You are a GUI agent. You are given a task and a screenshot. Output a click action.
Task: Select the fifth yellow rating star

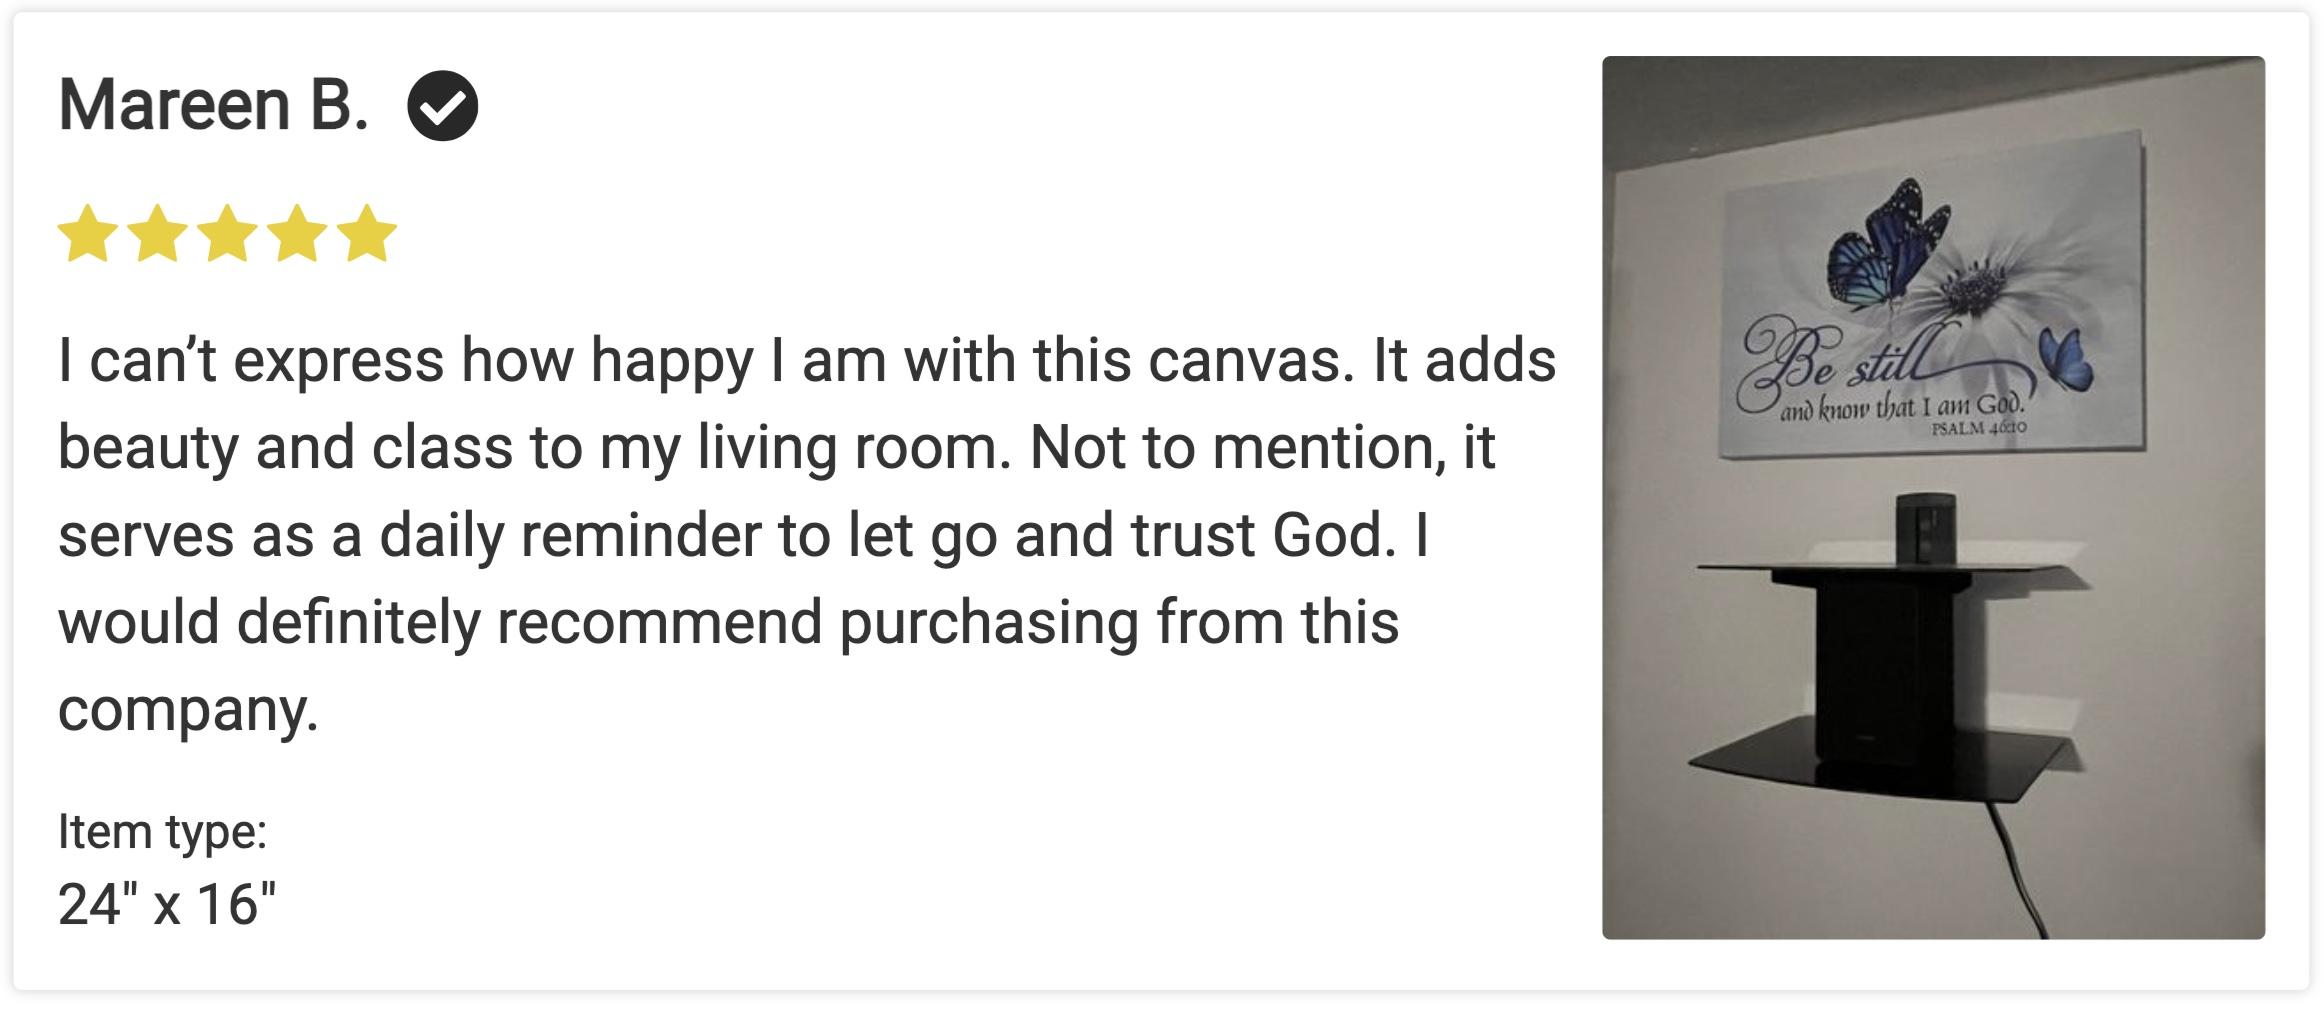(x=367, y=233)
